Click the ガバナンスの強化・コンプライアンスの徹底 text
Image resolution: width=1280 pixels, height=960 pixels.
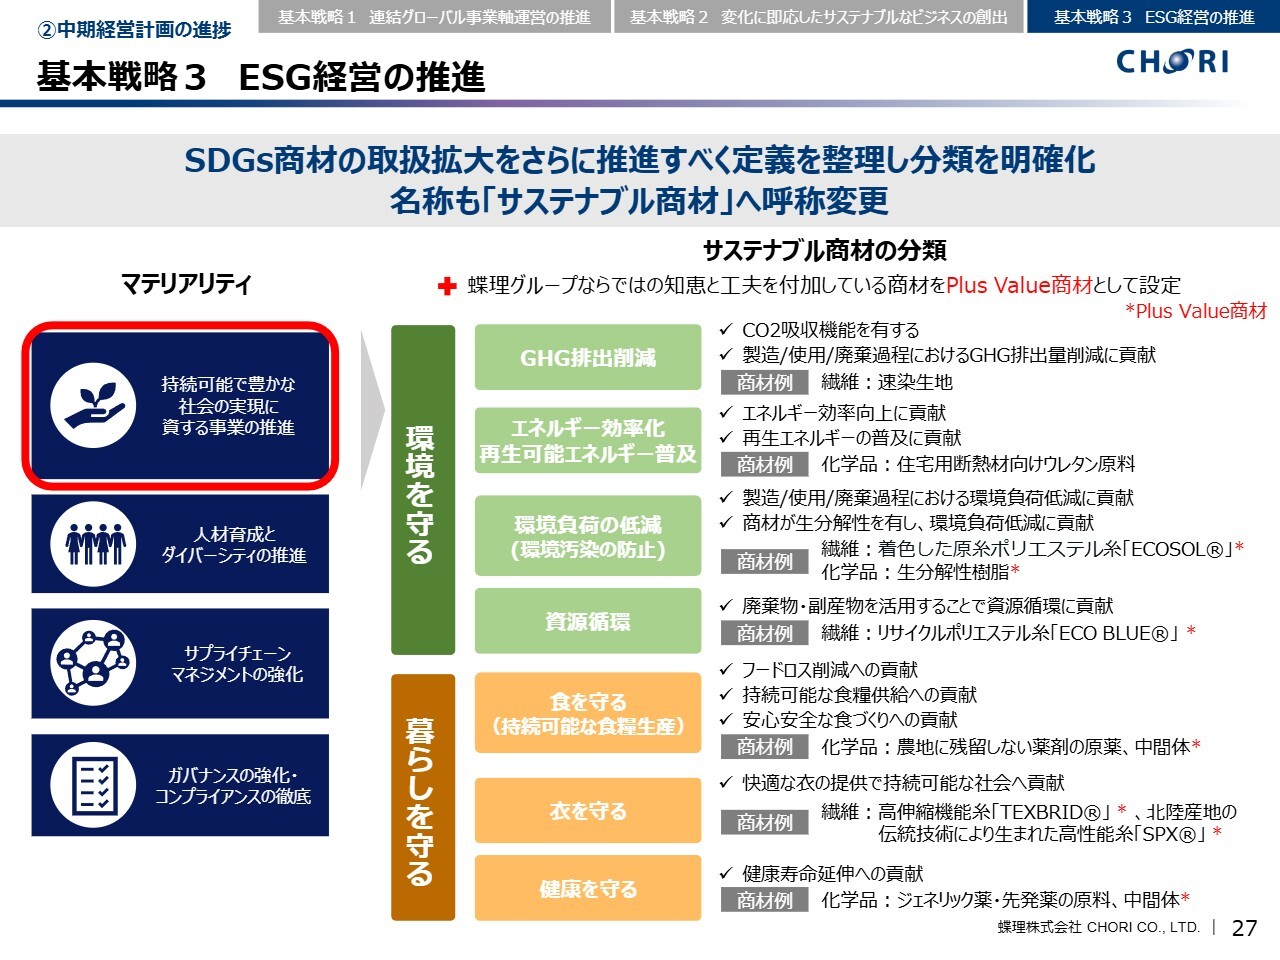(233, 786)
